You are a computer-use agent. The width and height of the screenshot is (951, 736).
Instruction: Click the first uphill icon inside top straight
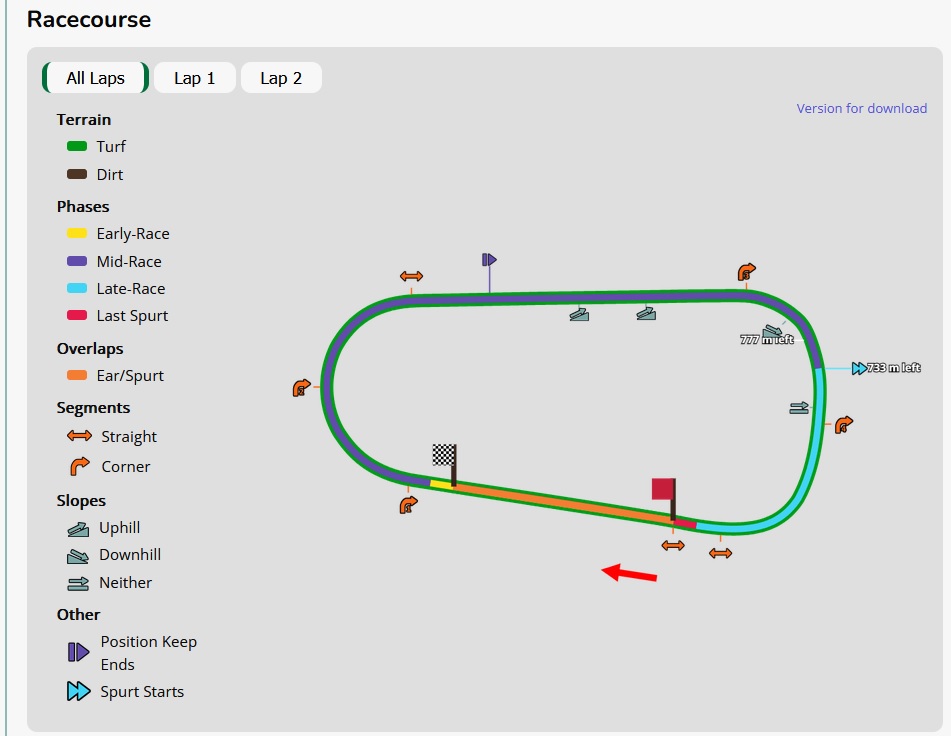(x=579, y=314)
